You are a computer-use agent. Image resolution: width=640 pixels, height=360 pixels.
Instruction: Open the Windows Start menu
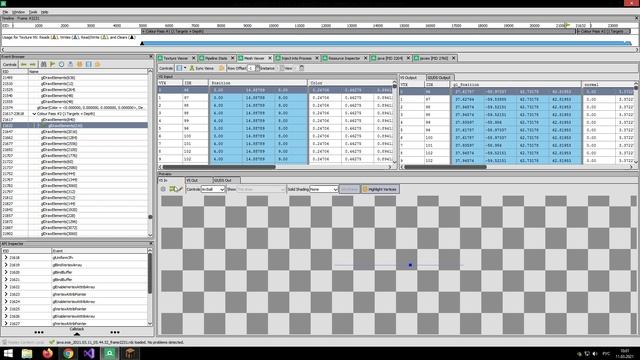point(8,353)
